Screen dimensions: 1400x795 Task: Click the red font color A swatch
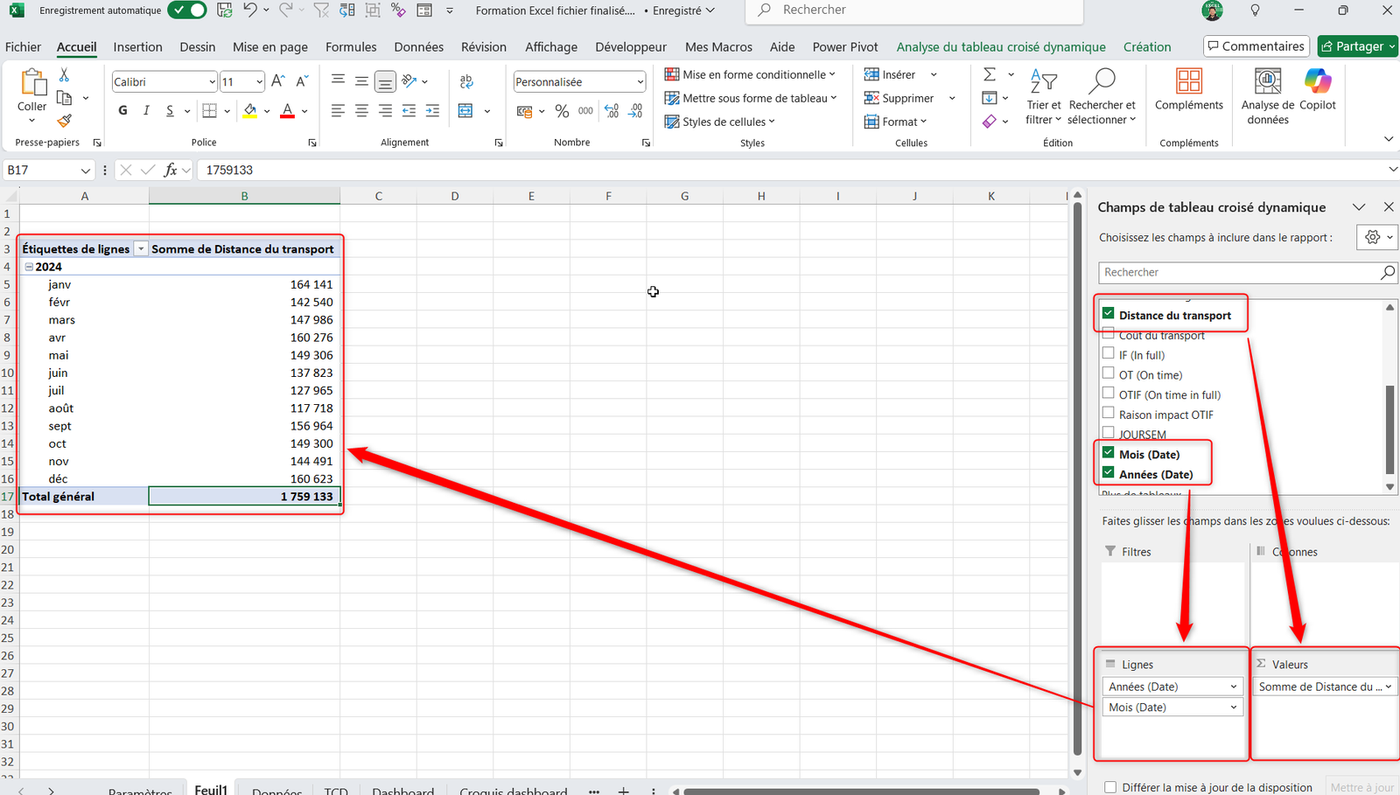tap(287, 111)
